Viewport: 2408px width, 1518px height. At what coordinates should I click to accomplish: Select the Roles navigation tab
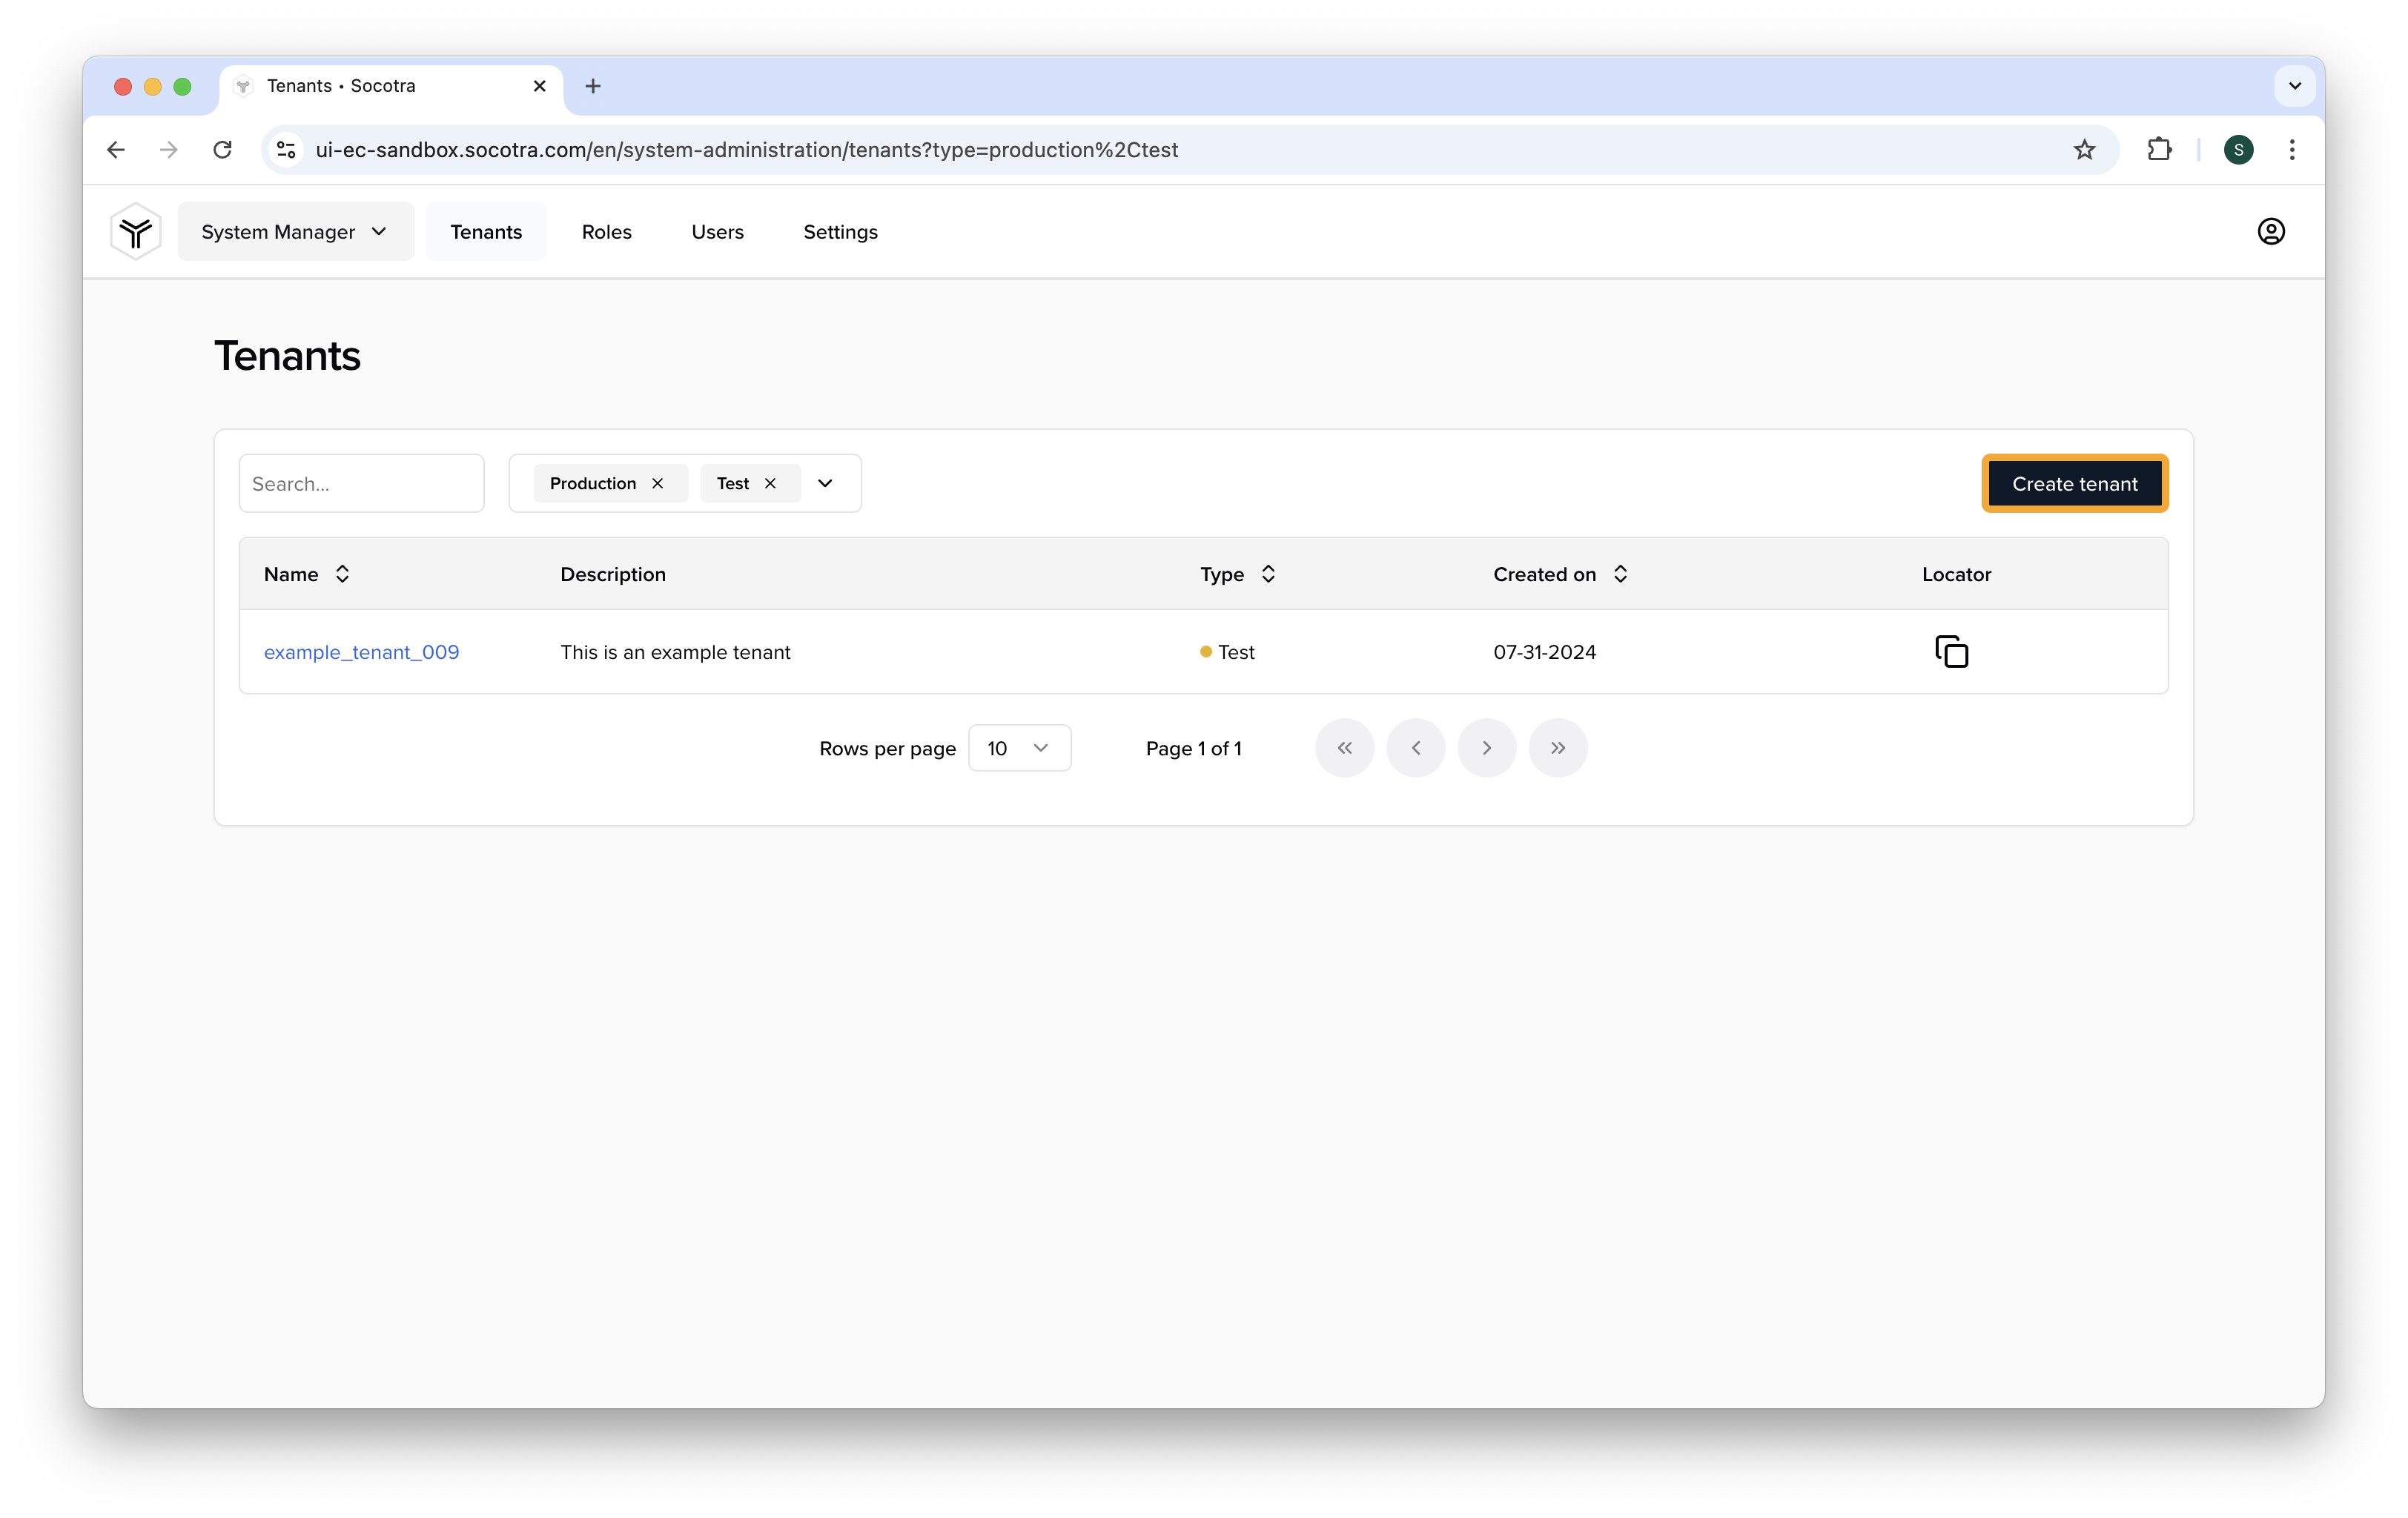click(606, 231)
